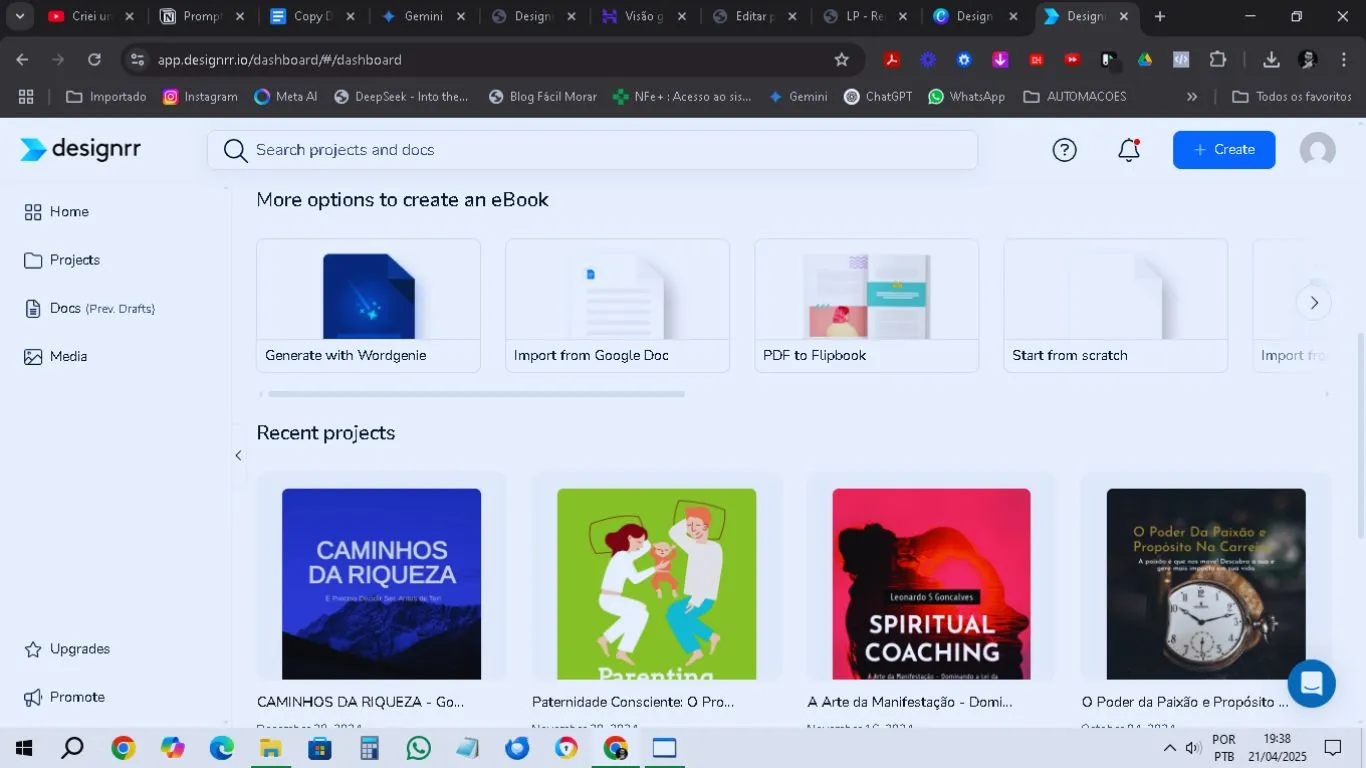View site information icon in address bar
The width and height of the screenshot is (1366, 768).
pos(138,60)
